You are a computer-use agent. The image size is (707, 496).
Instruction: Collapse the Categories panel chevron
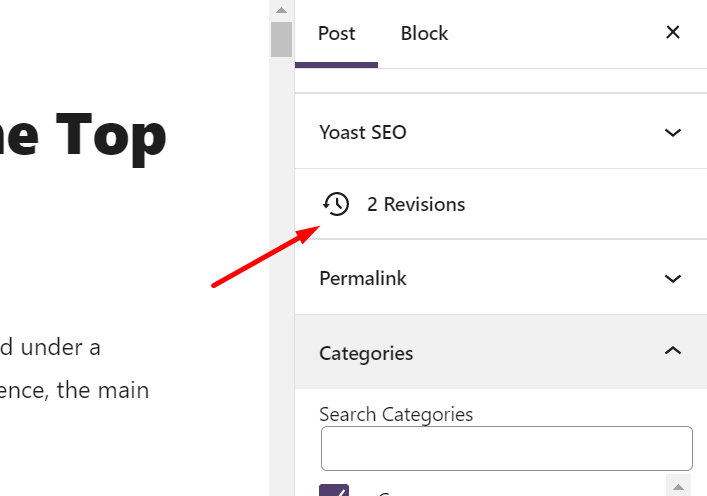(673, 351)
